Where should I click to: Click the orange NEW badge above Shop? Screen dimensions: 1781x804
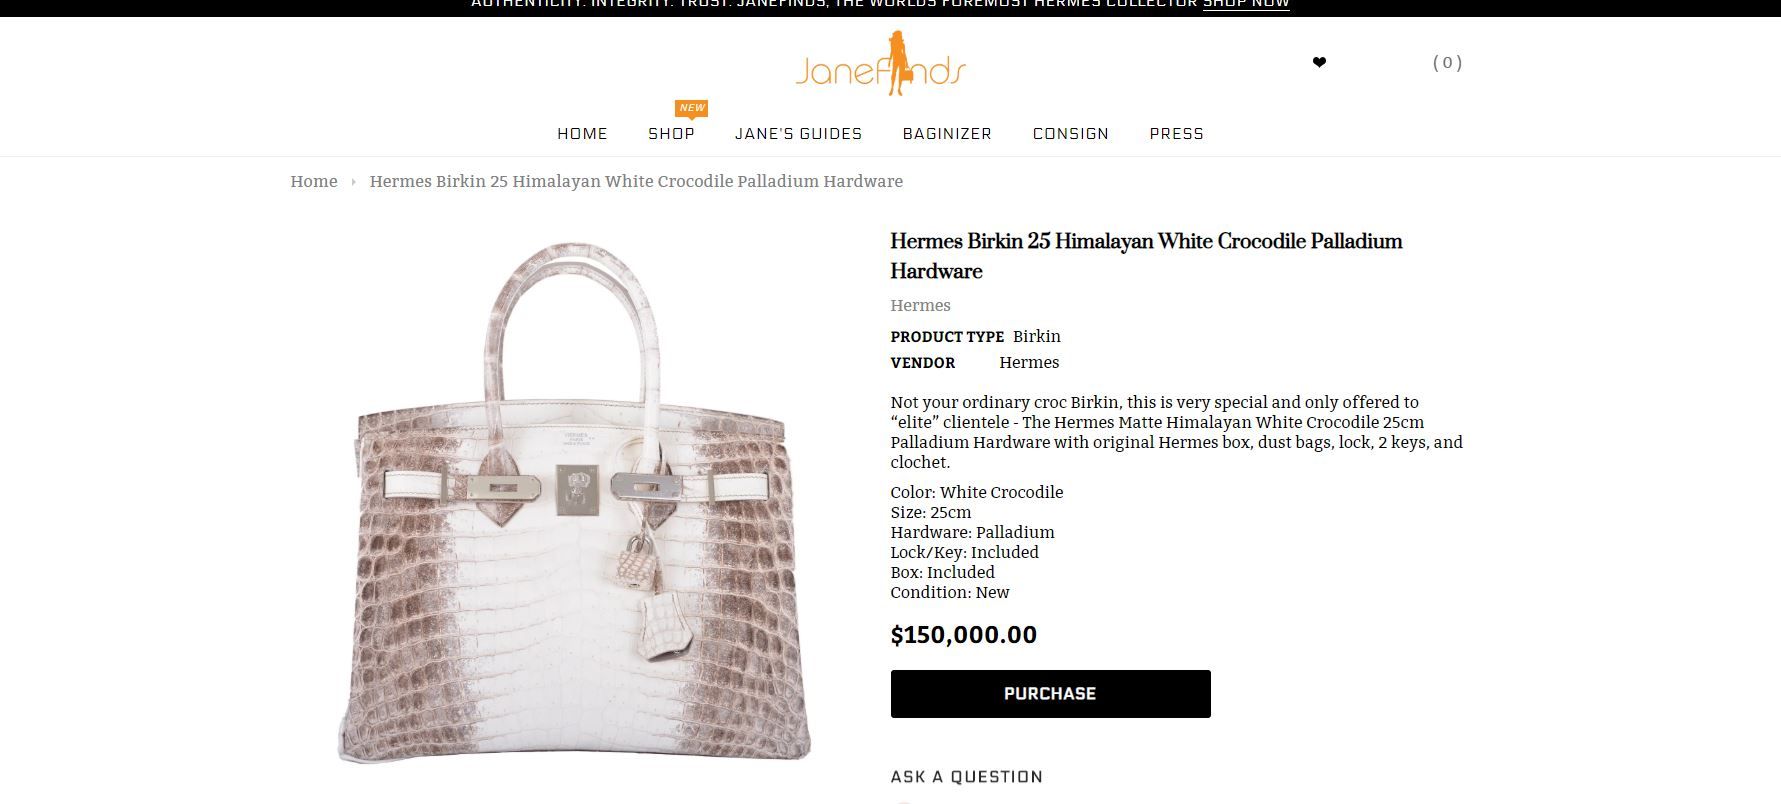692,108
